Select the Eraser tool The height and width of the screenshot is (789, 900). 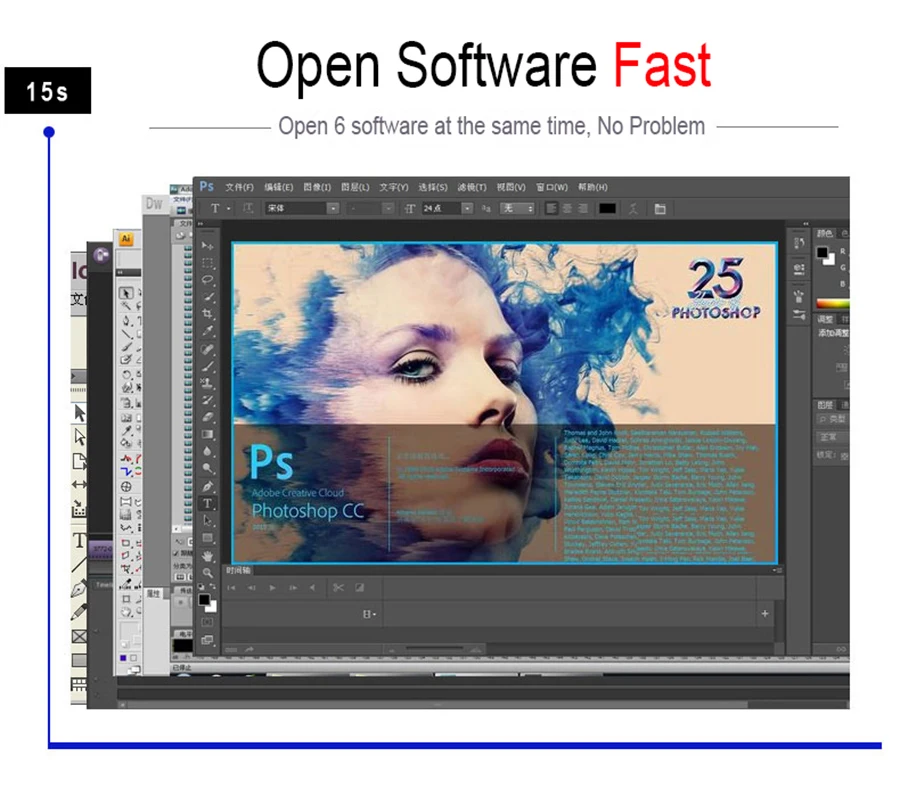[207, 417]
